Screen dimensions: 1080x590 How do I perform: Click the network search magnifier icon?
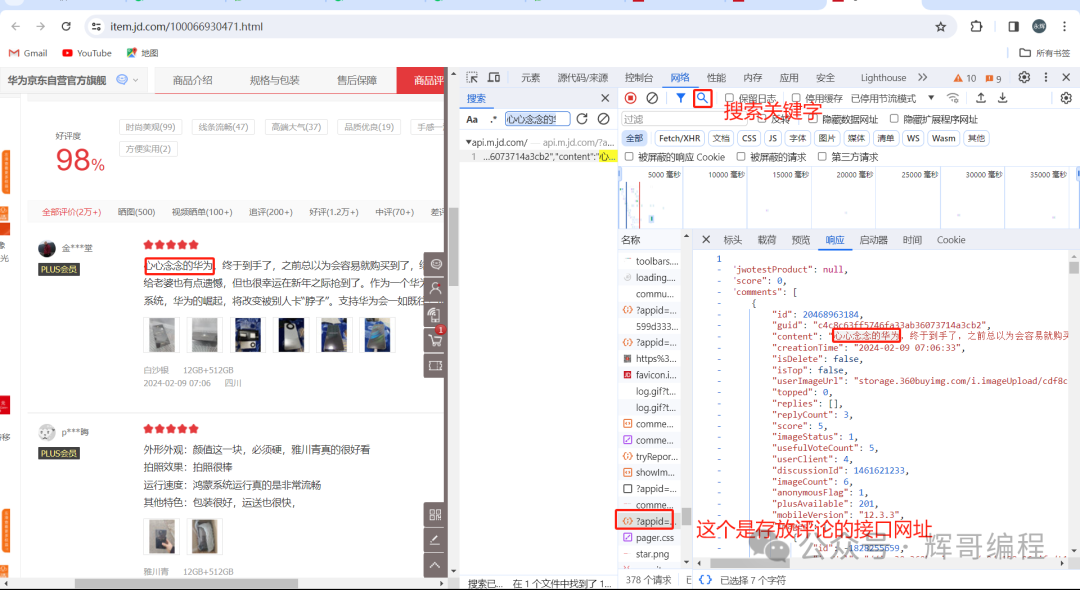[x=702, y=98]
